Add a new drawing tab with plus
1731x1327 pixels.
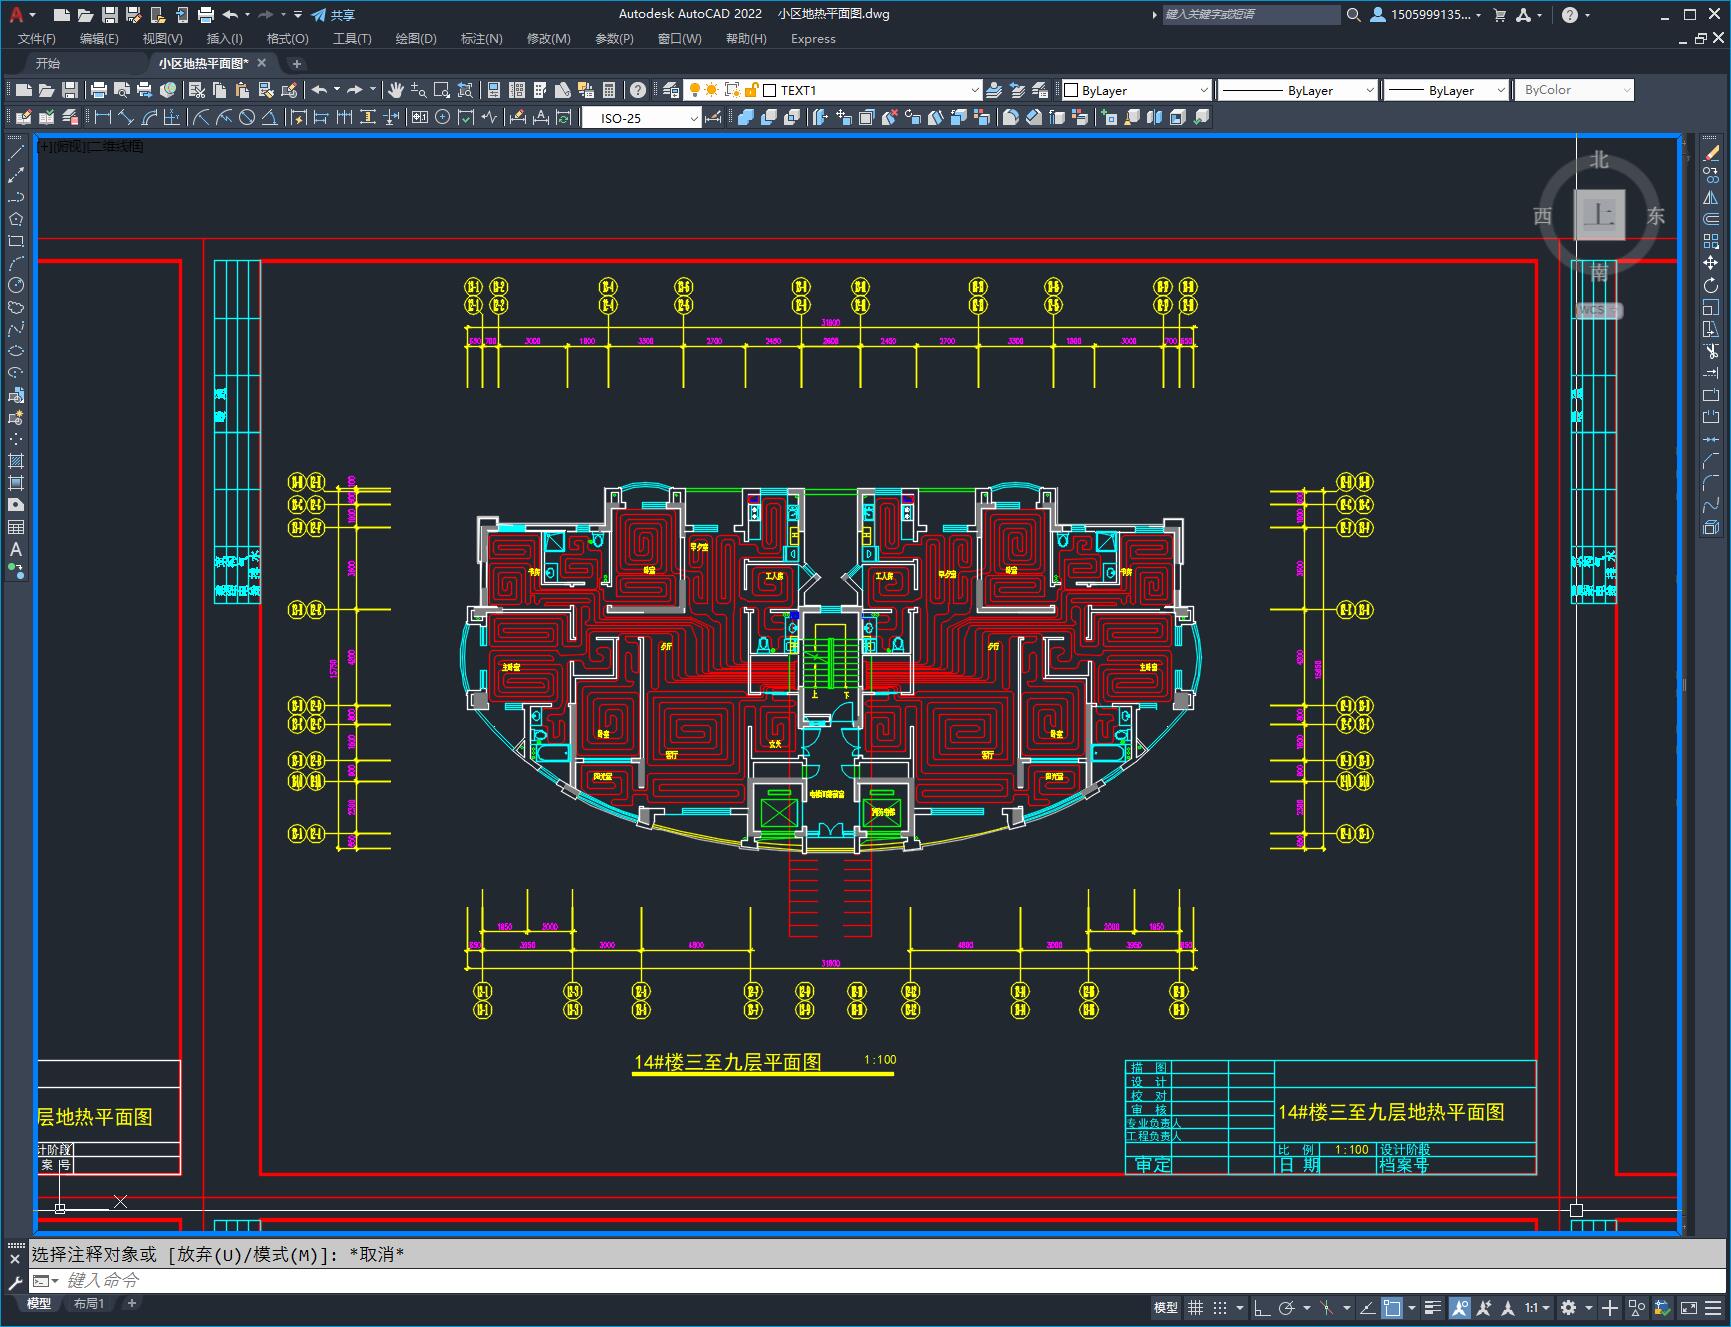click(x=296, y=63)
